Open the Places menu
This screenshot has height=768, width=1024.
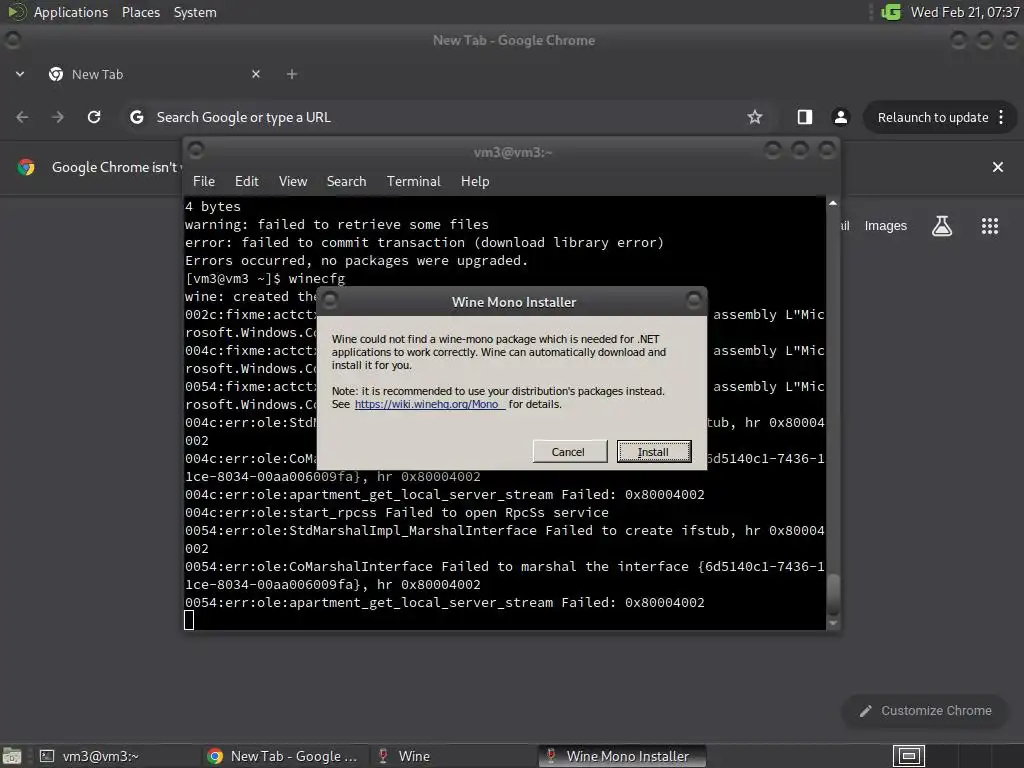point(140,12)
